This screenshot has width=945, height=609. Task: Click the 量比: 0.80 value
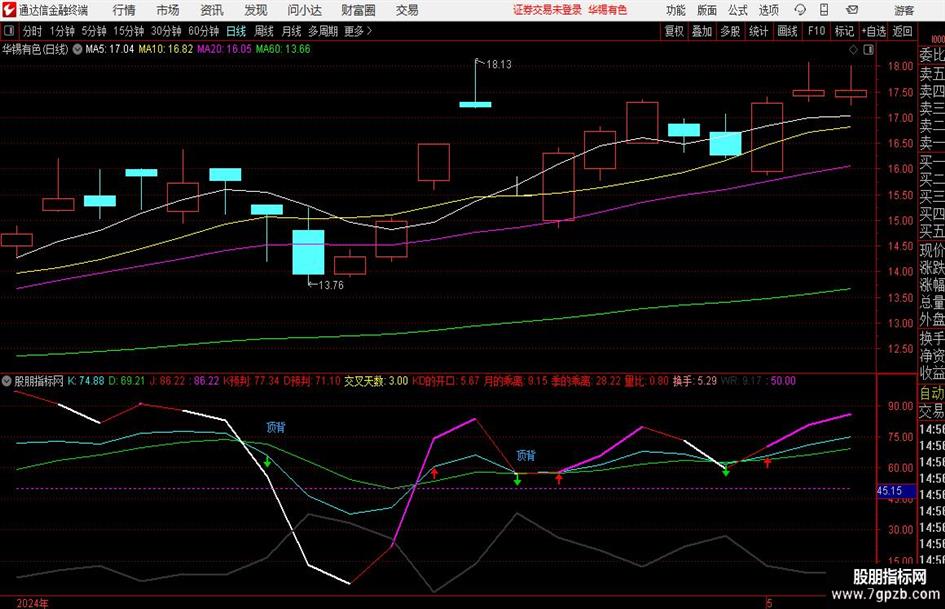click(647, 381)
